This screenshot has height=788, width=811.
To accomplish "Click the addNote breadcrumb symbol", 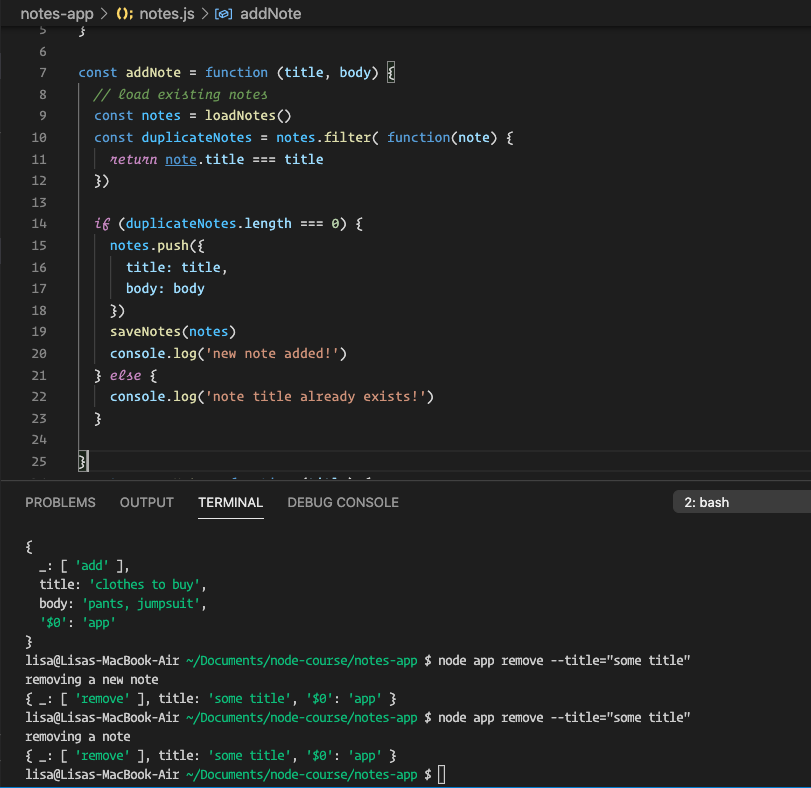I will (x=271, y=13).
